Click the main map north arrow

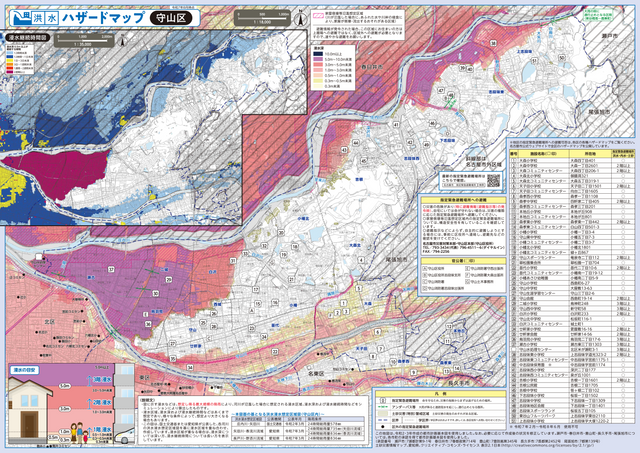pos(301,18)
